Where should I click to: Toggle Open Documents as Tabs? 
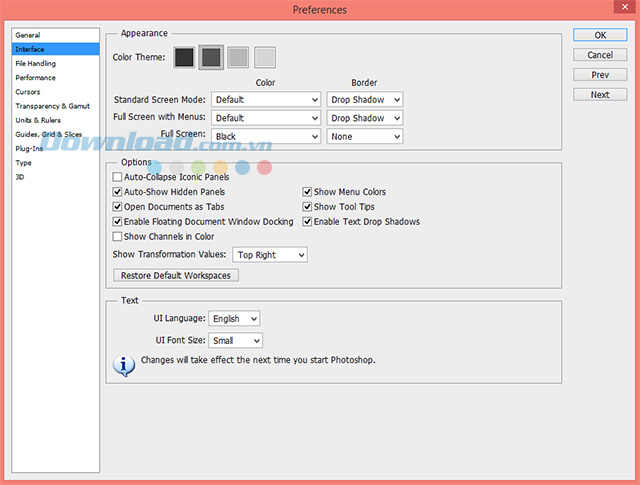pyautogui.click(x=117, y=207)
